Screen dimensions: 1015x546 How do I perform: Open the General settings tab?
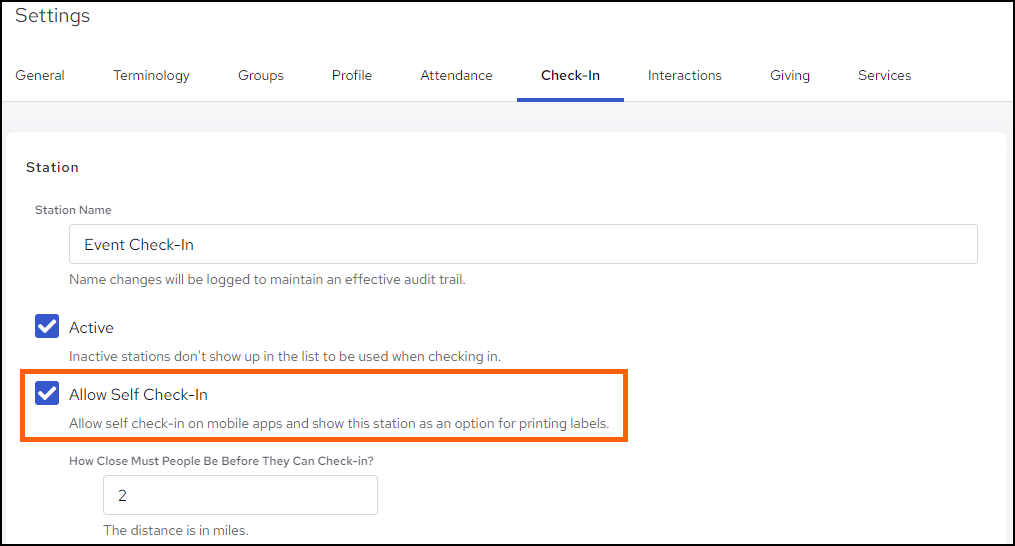(40, 75)
